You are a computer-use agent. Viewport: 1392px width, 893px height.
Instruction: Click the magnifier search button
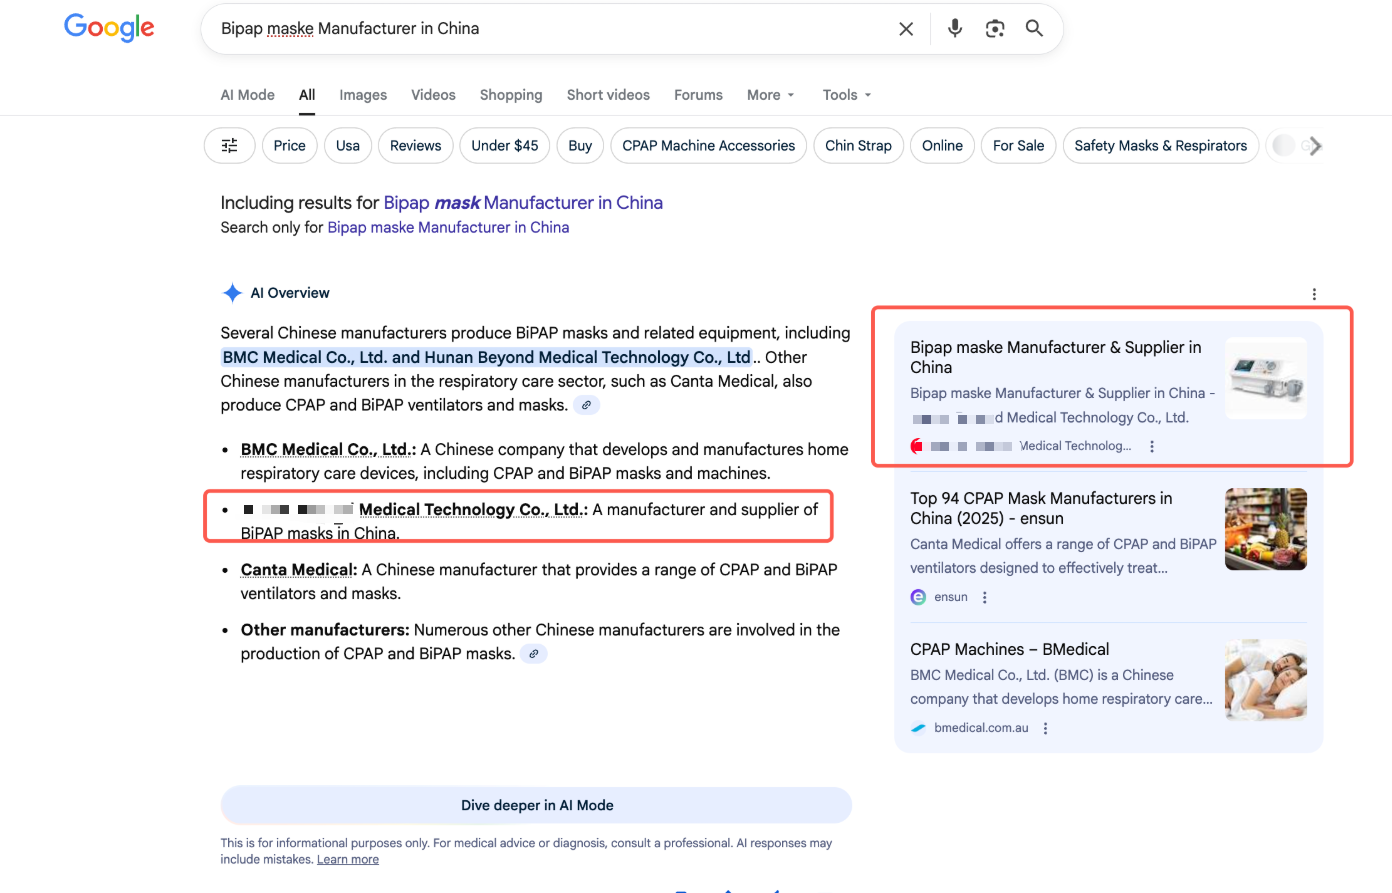pyautogui.click(x=1034, y=29)
